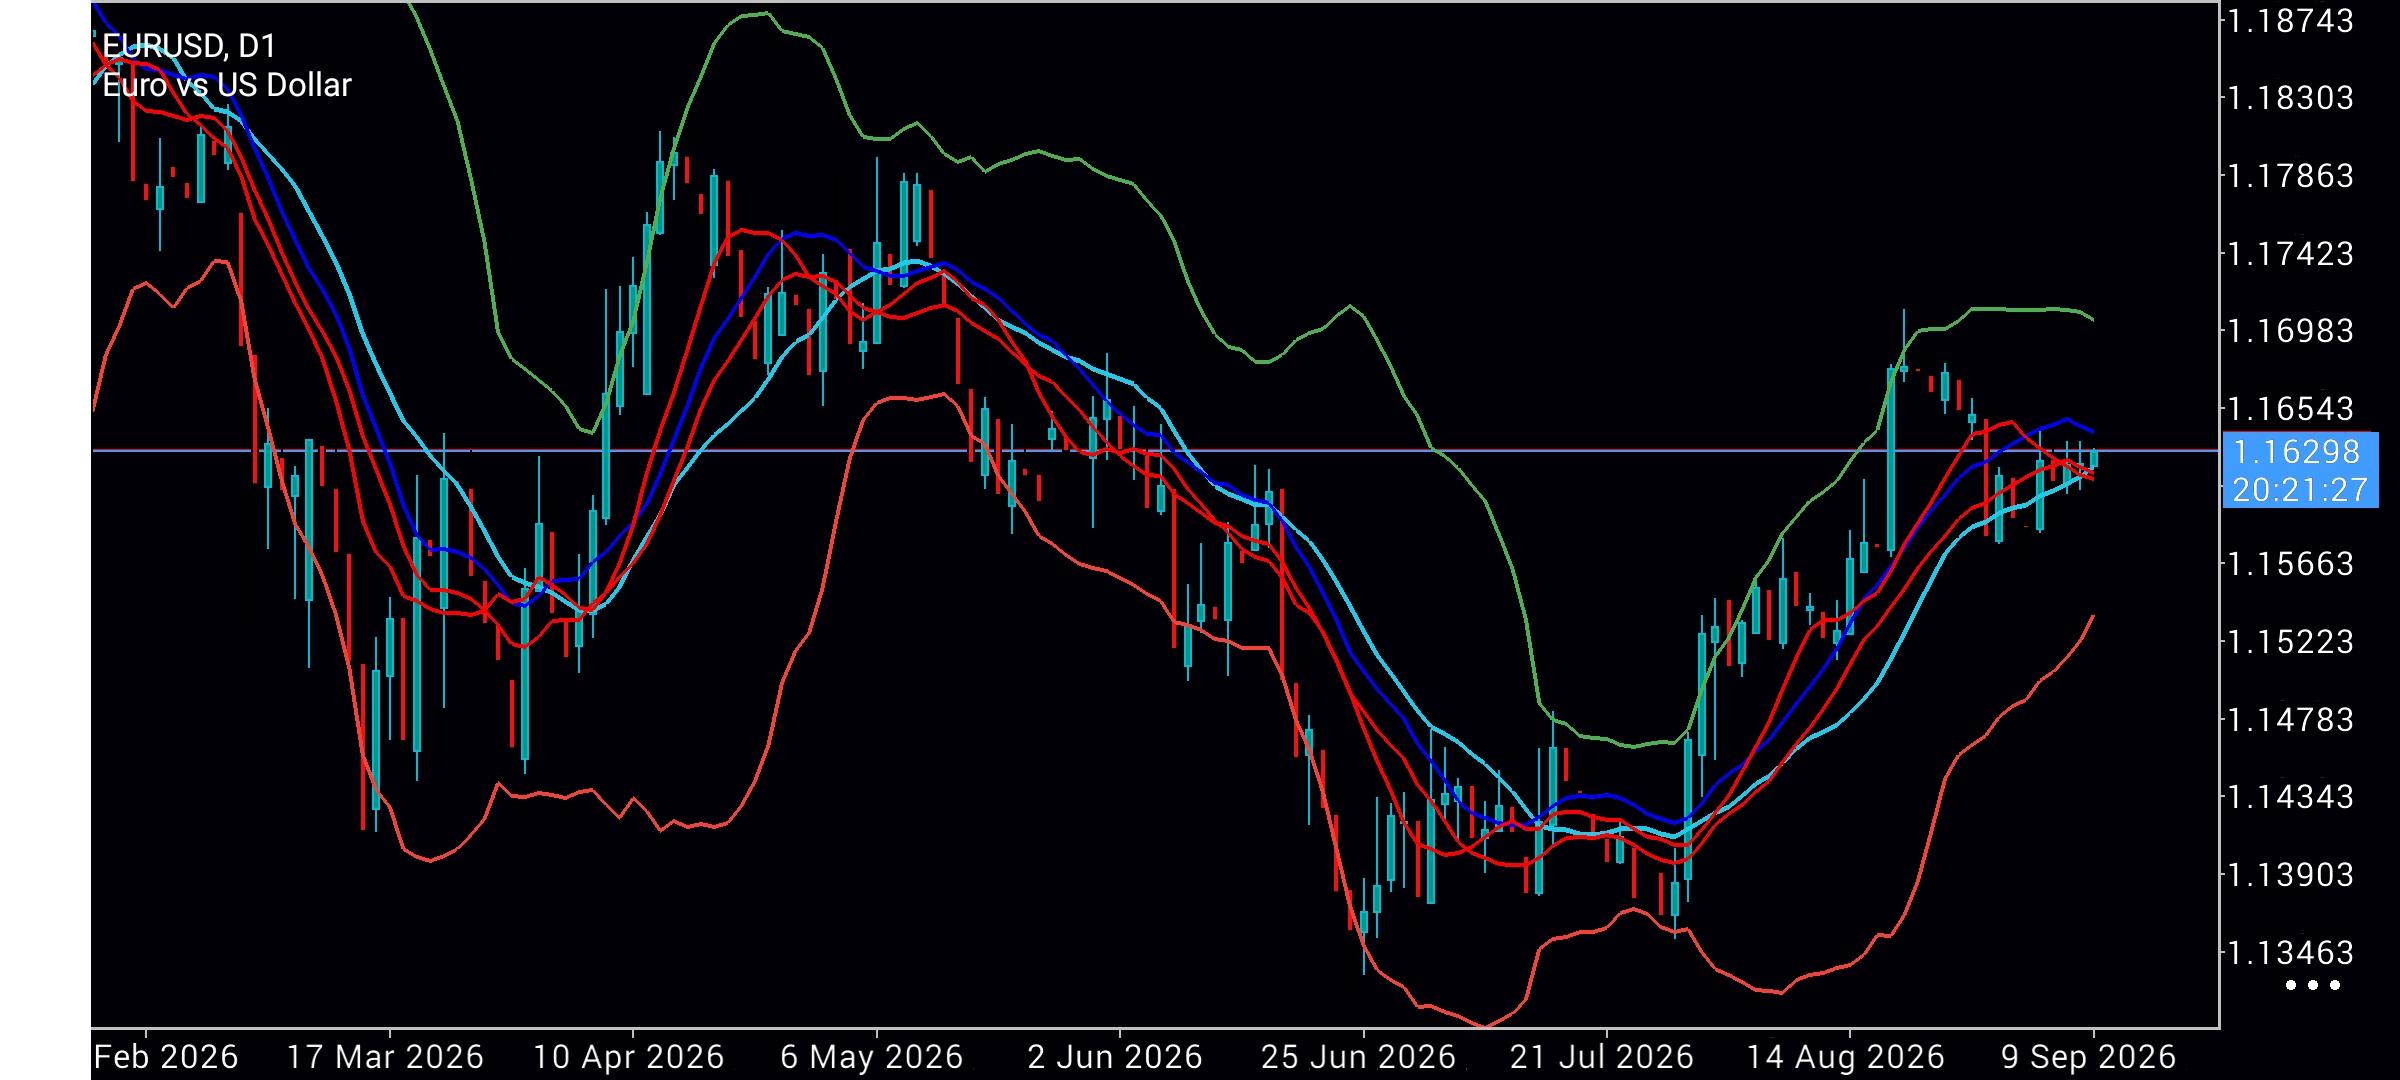
Task: Click the 21 Jul 2026 date label
Action: click(x=1601, y=1057)
